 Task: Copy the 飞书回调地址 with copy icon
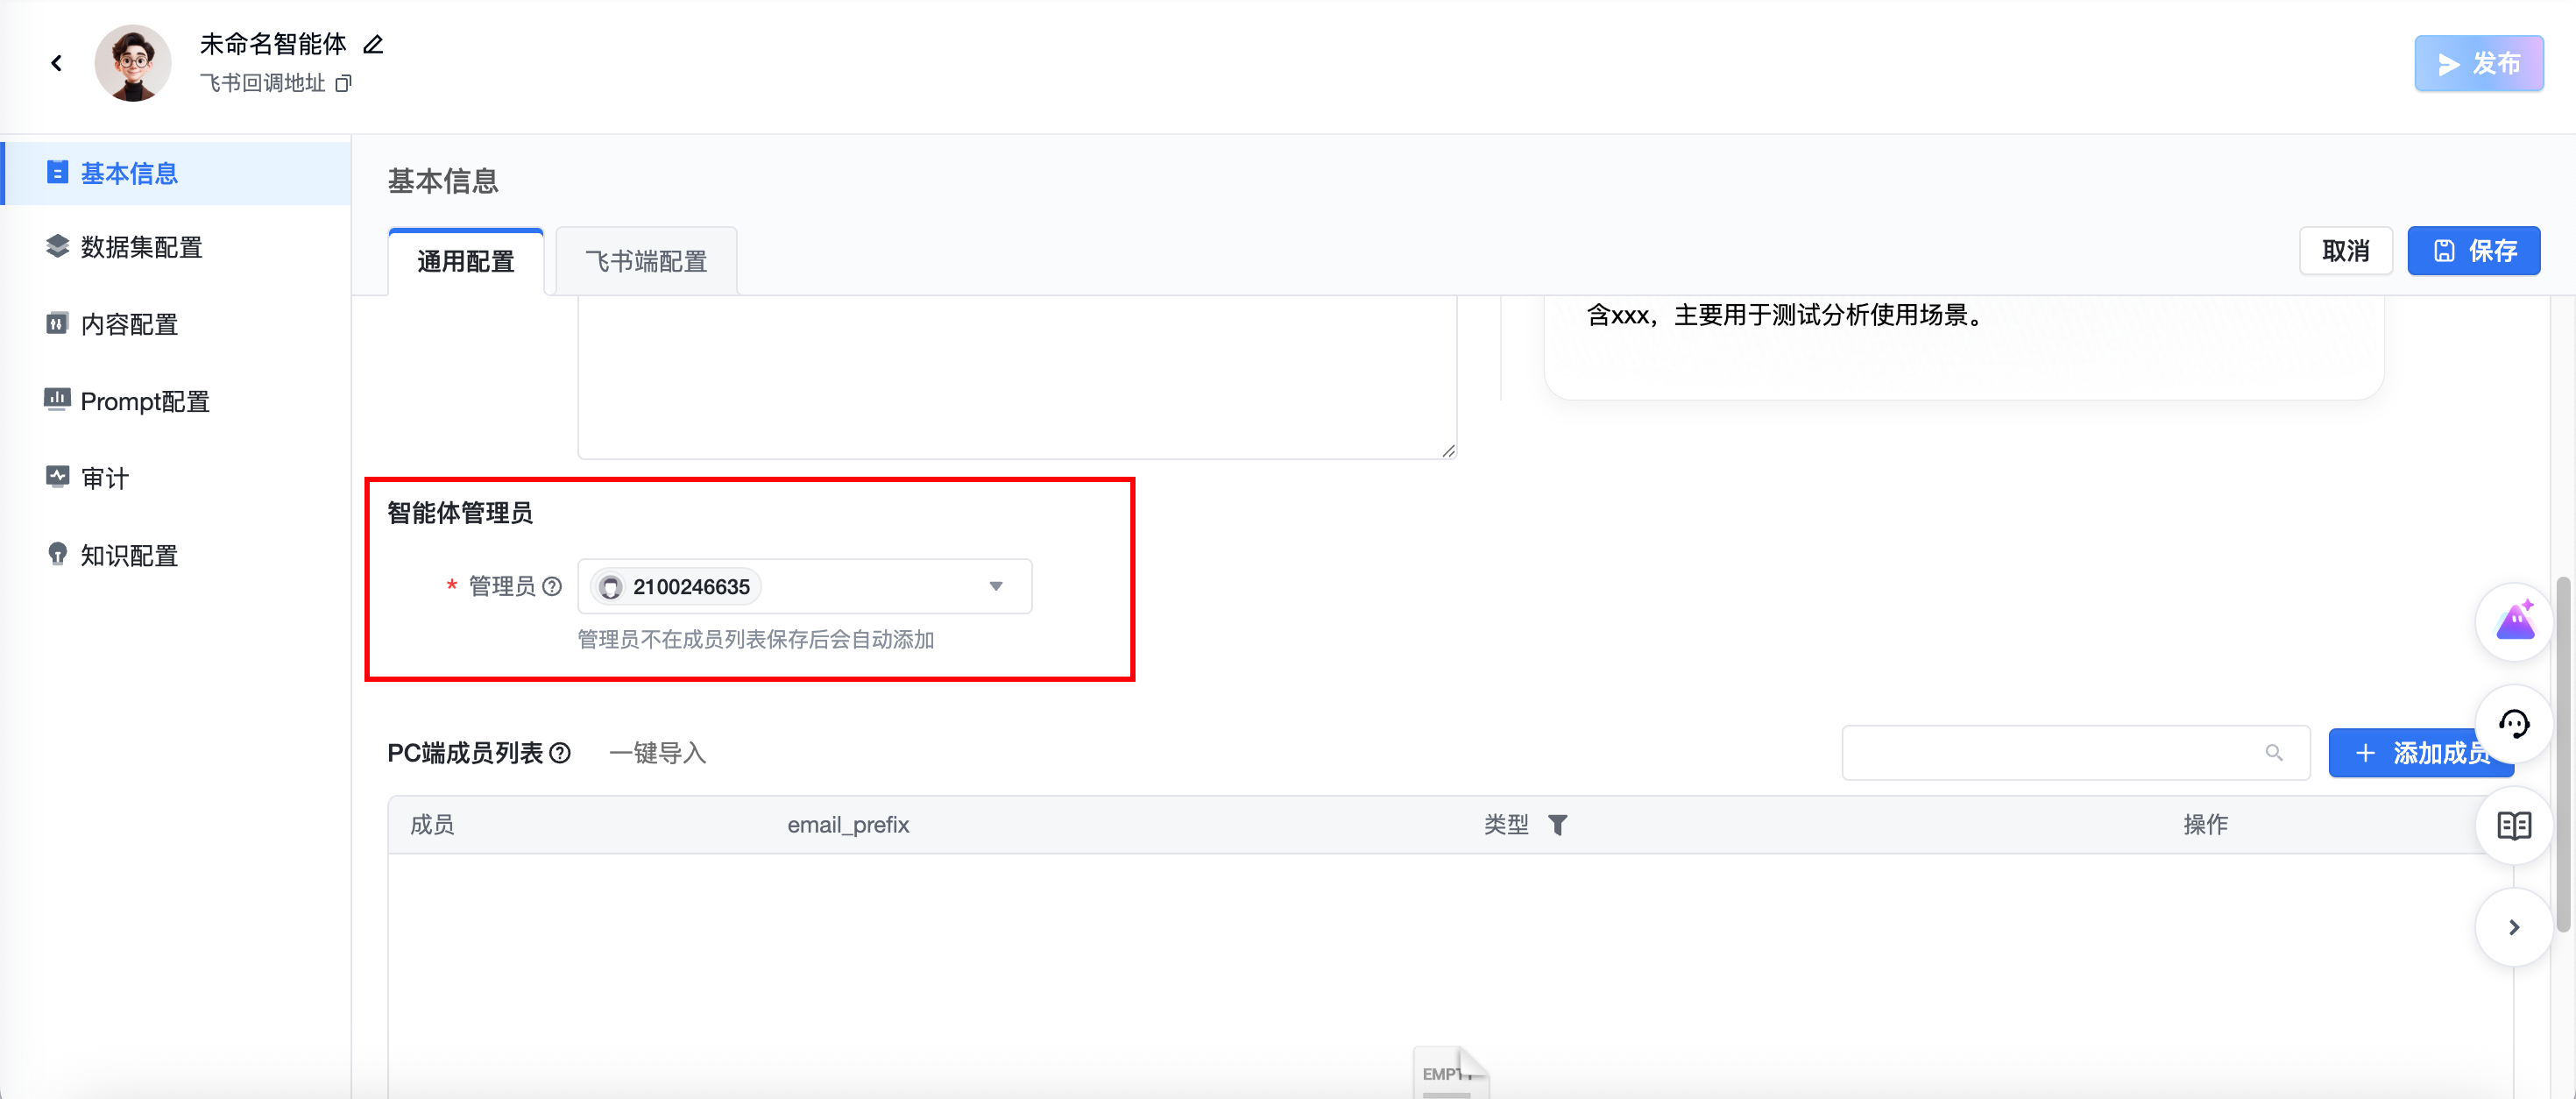tap(343, 83)
